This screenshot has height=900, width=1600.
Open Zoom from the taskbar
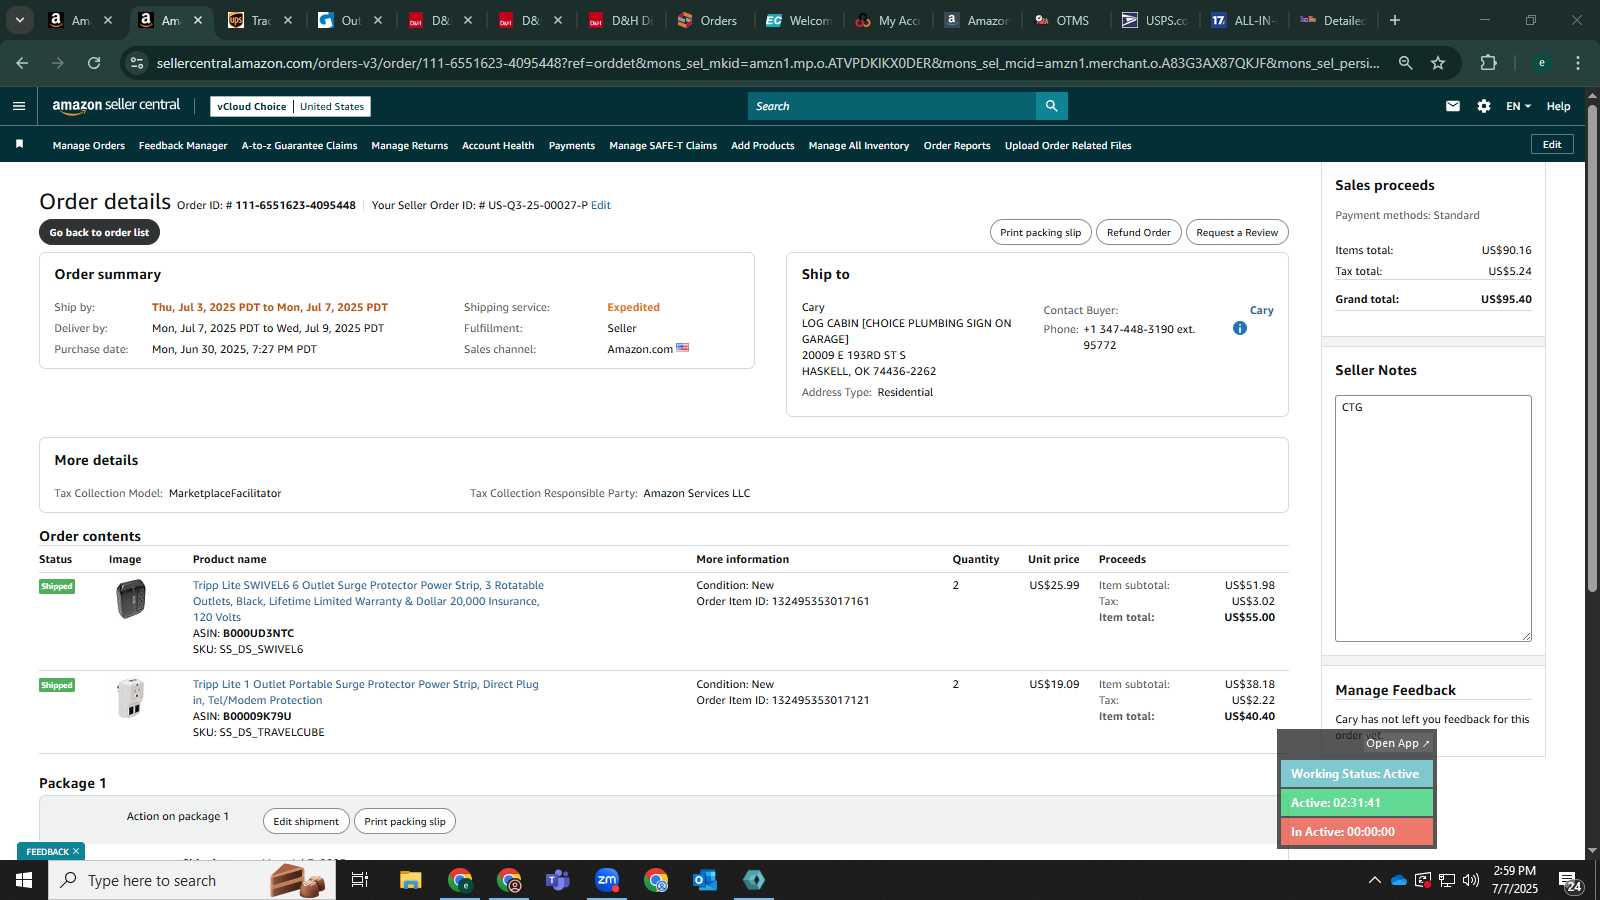pos(607,880)
